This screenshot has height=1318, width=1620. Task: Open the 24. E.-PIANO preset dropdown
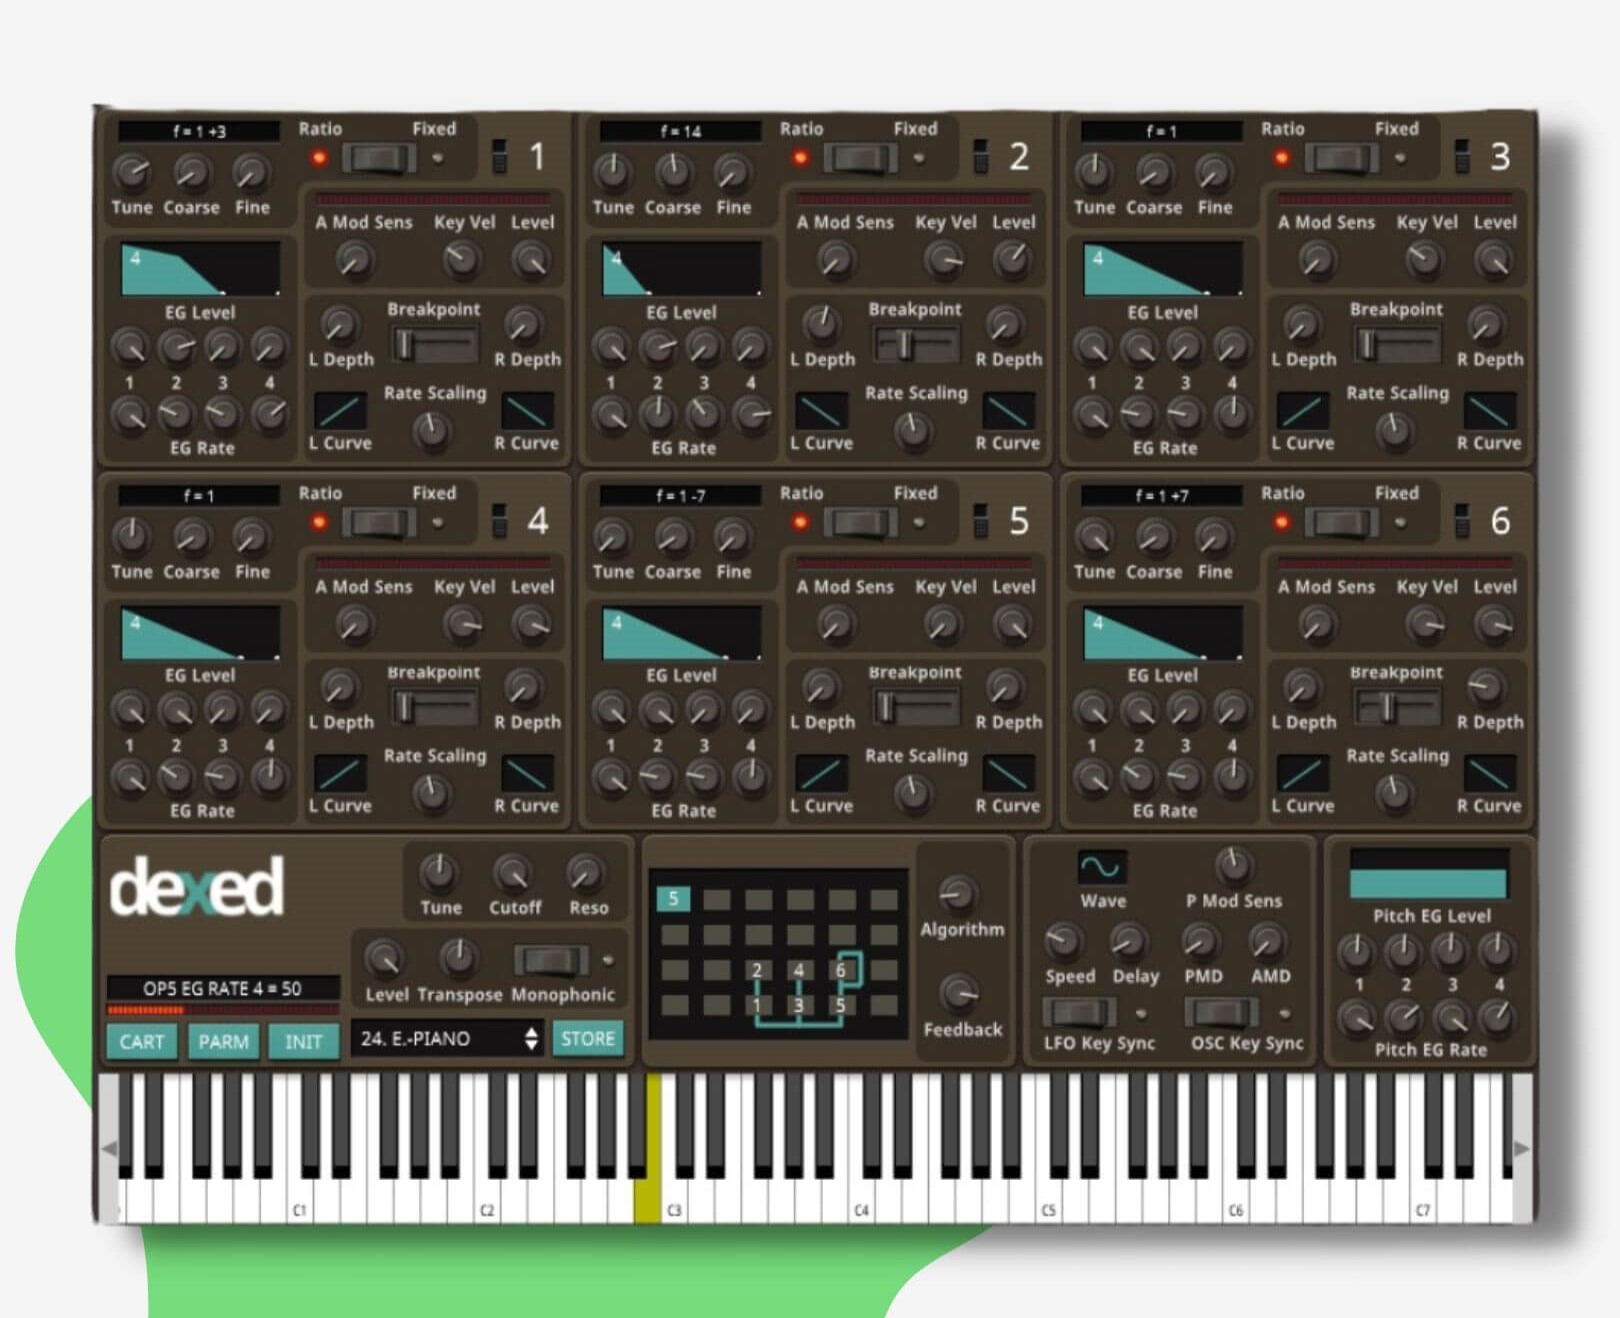pyautogui.click(x=435, y=1039)
